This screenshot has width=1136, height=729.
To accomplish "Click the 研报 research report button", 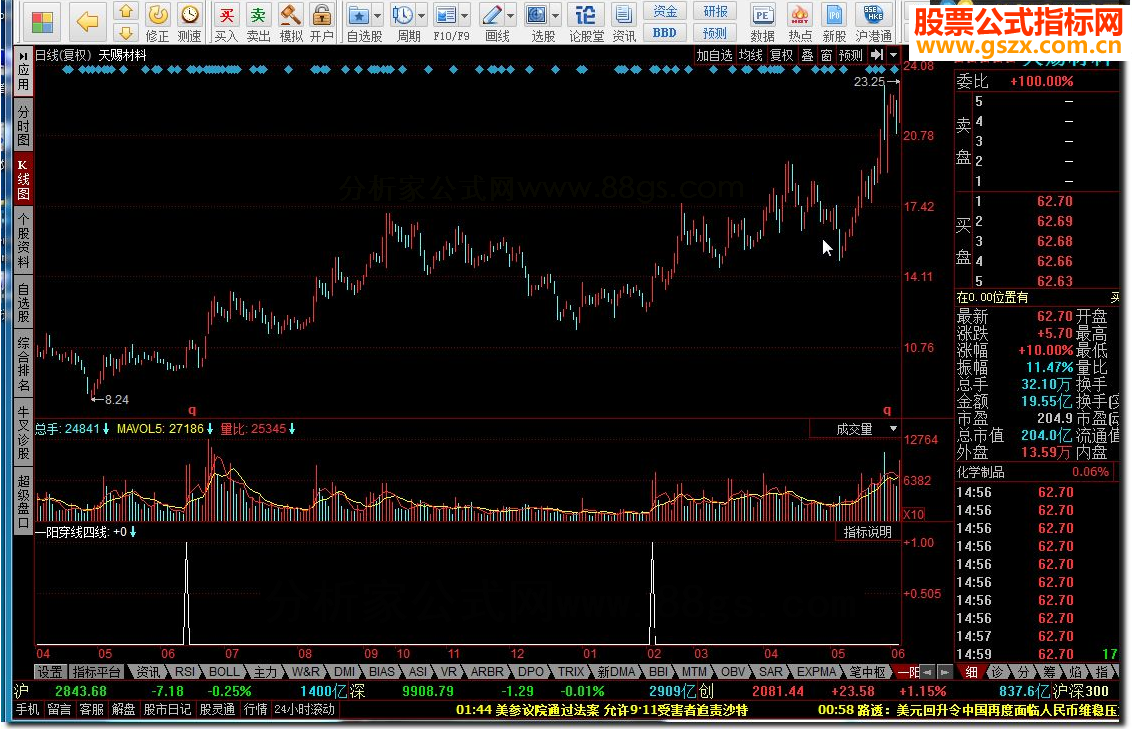I will (715, 11).
